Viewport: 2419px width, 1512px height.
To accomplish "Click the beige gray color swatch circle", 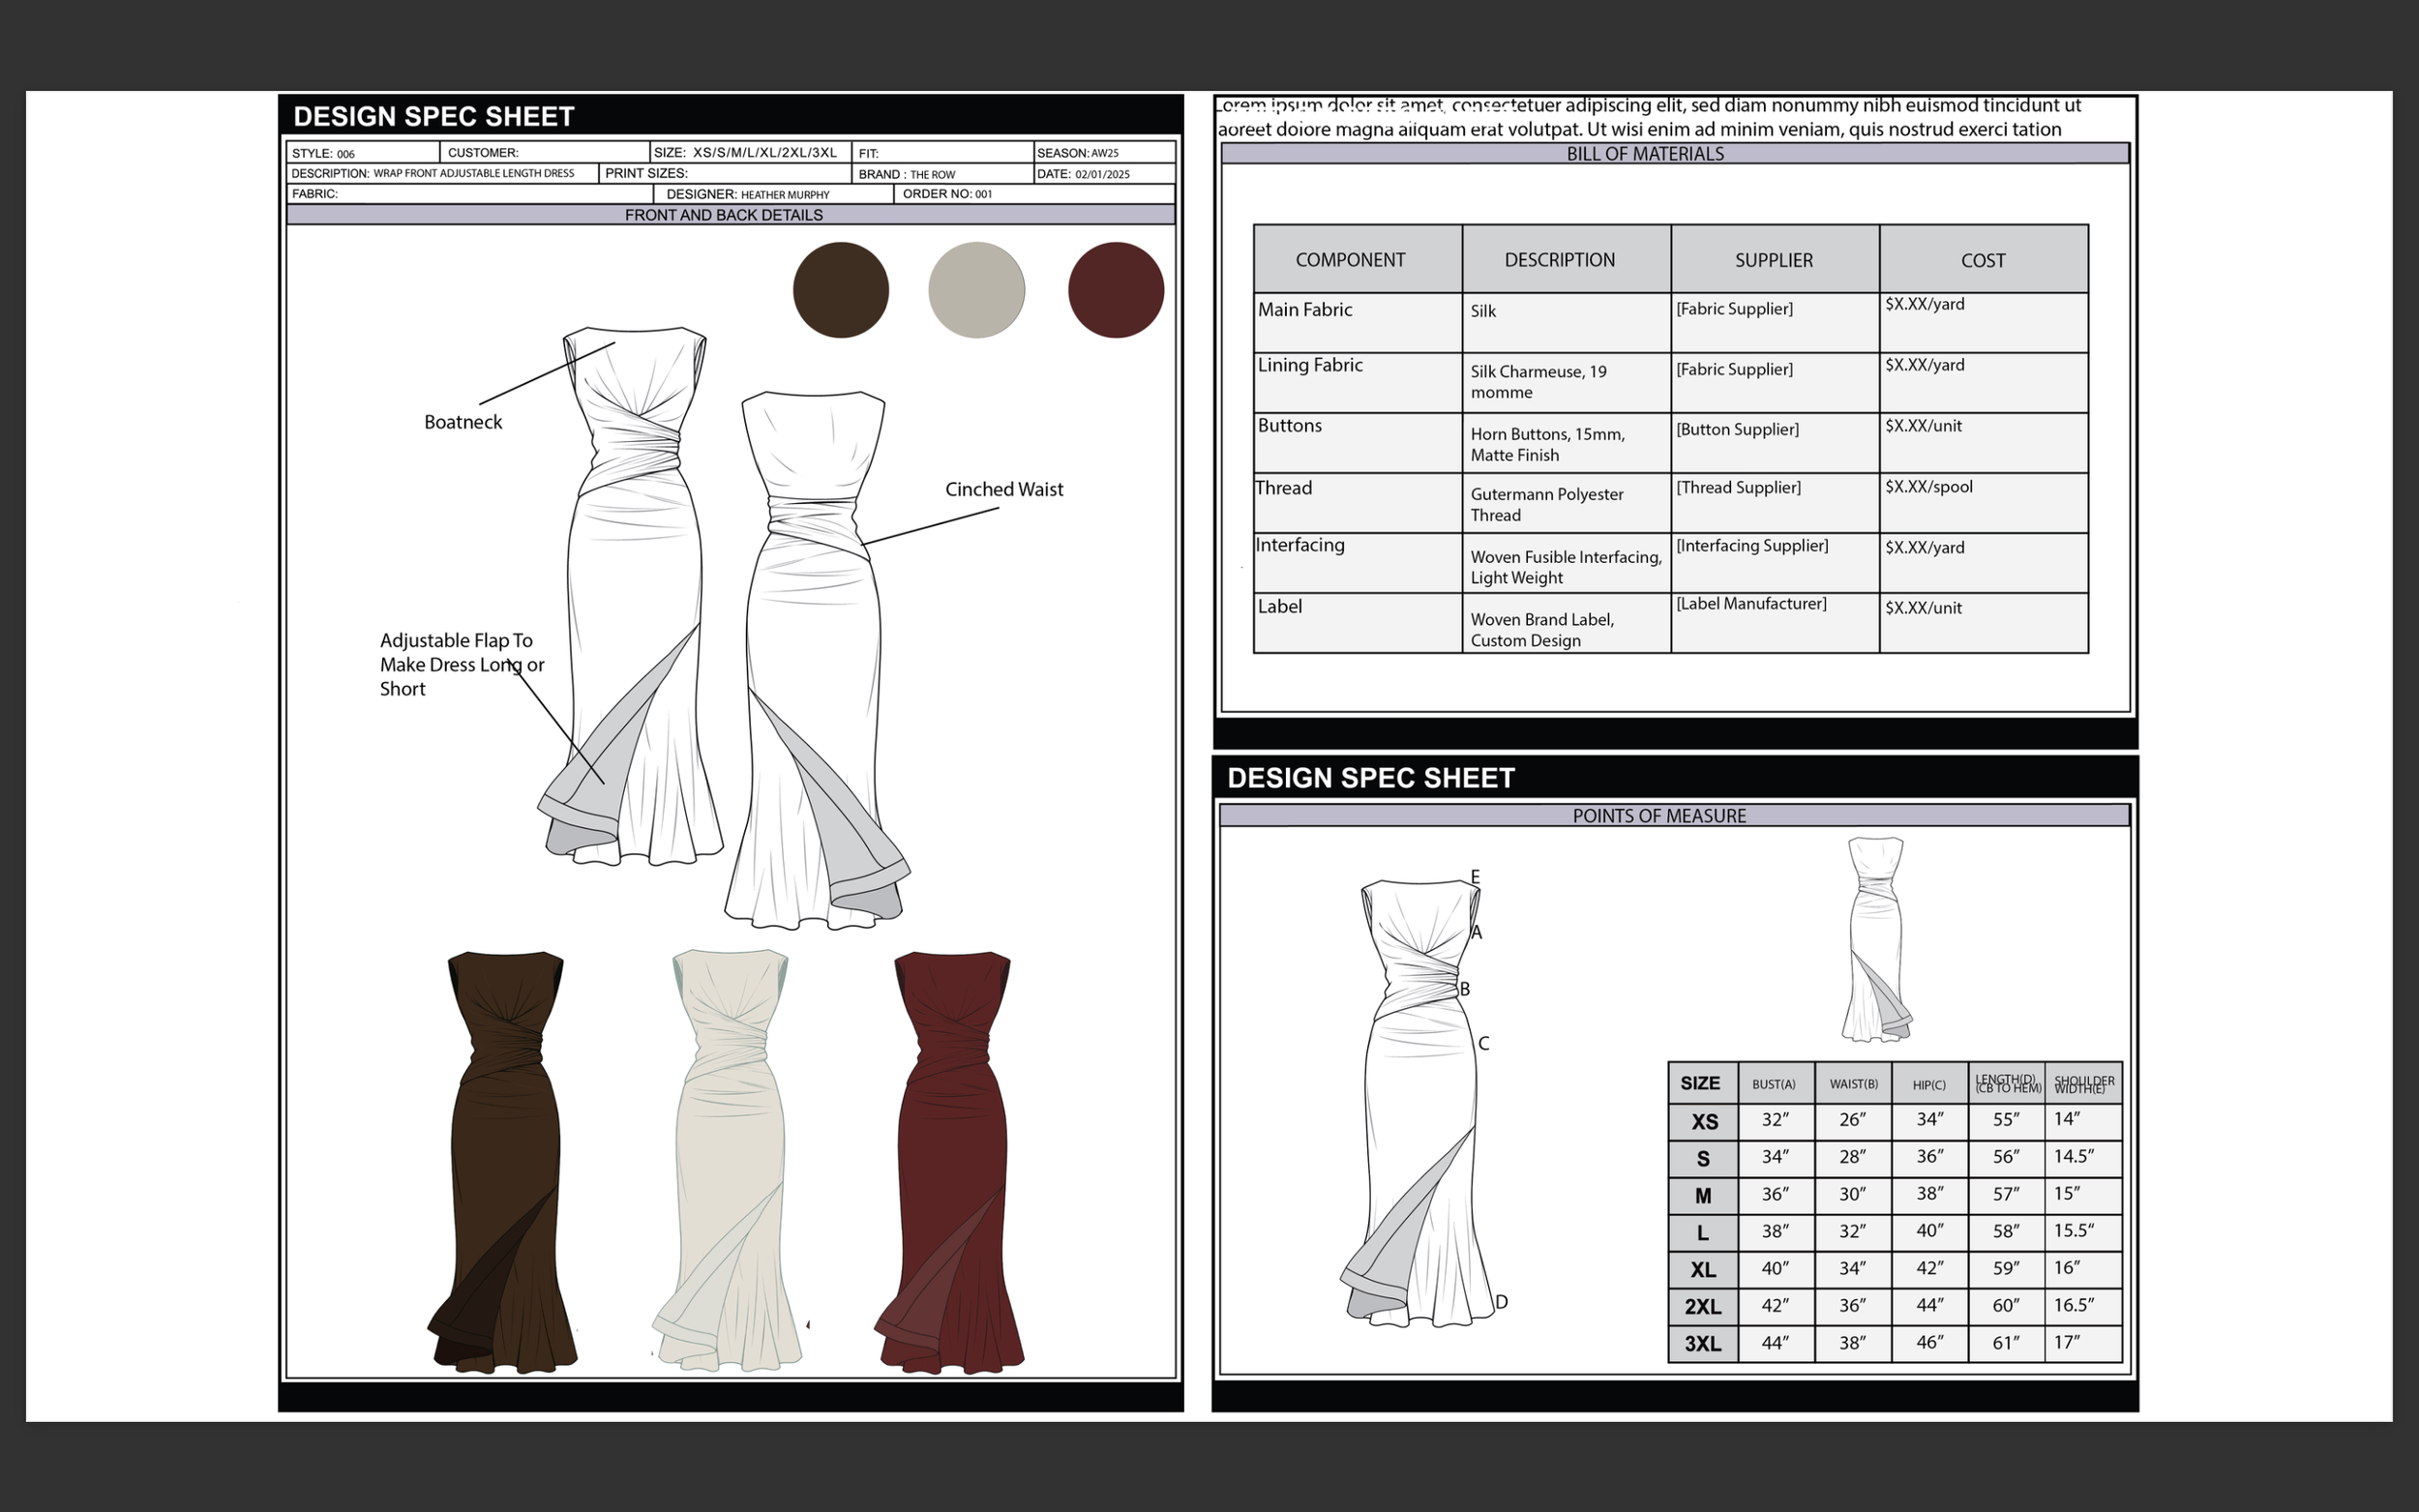I will [x=976, y=290].
